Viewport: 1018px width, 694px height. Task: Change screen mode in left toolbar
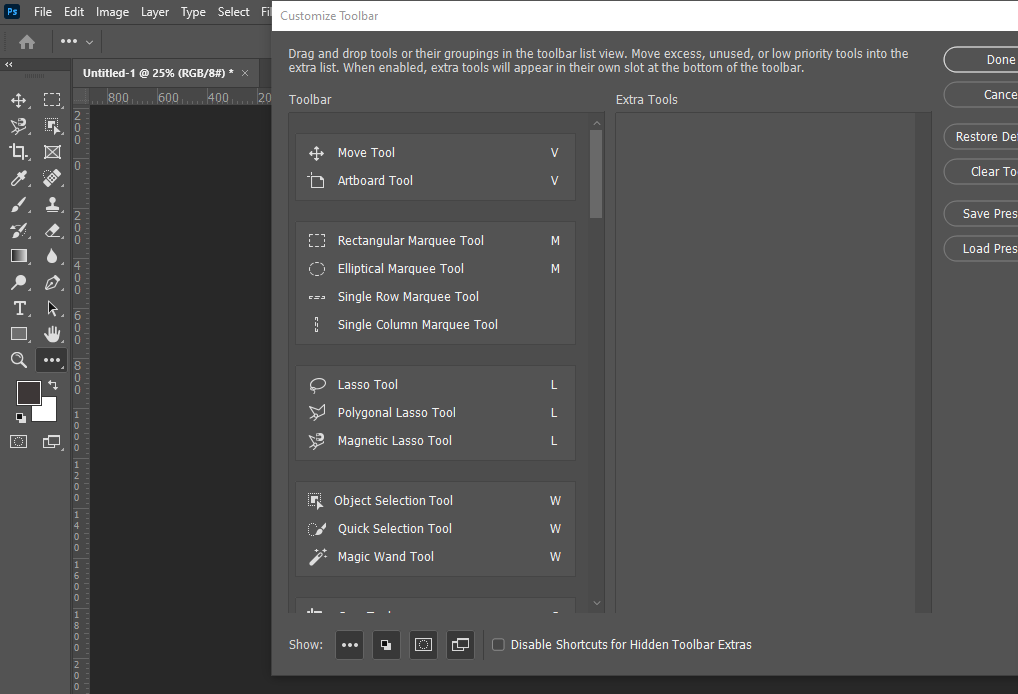(x=51, y=442)
